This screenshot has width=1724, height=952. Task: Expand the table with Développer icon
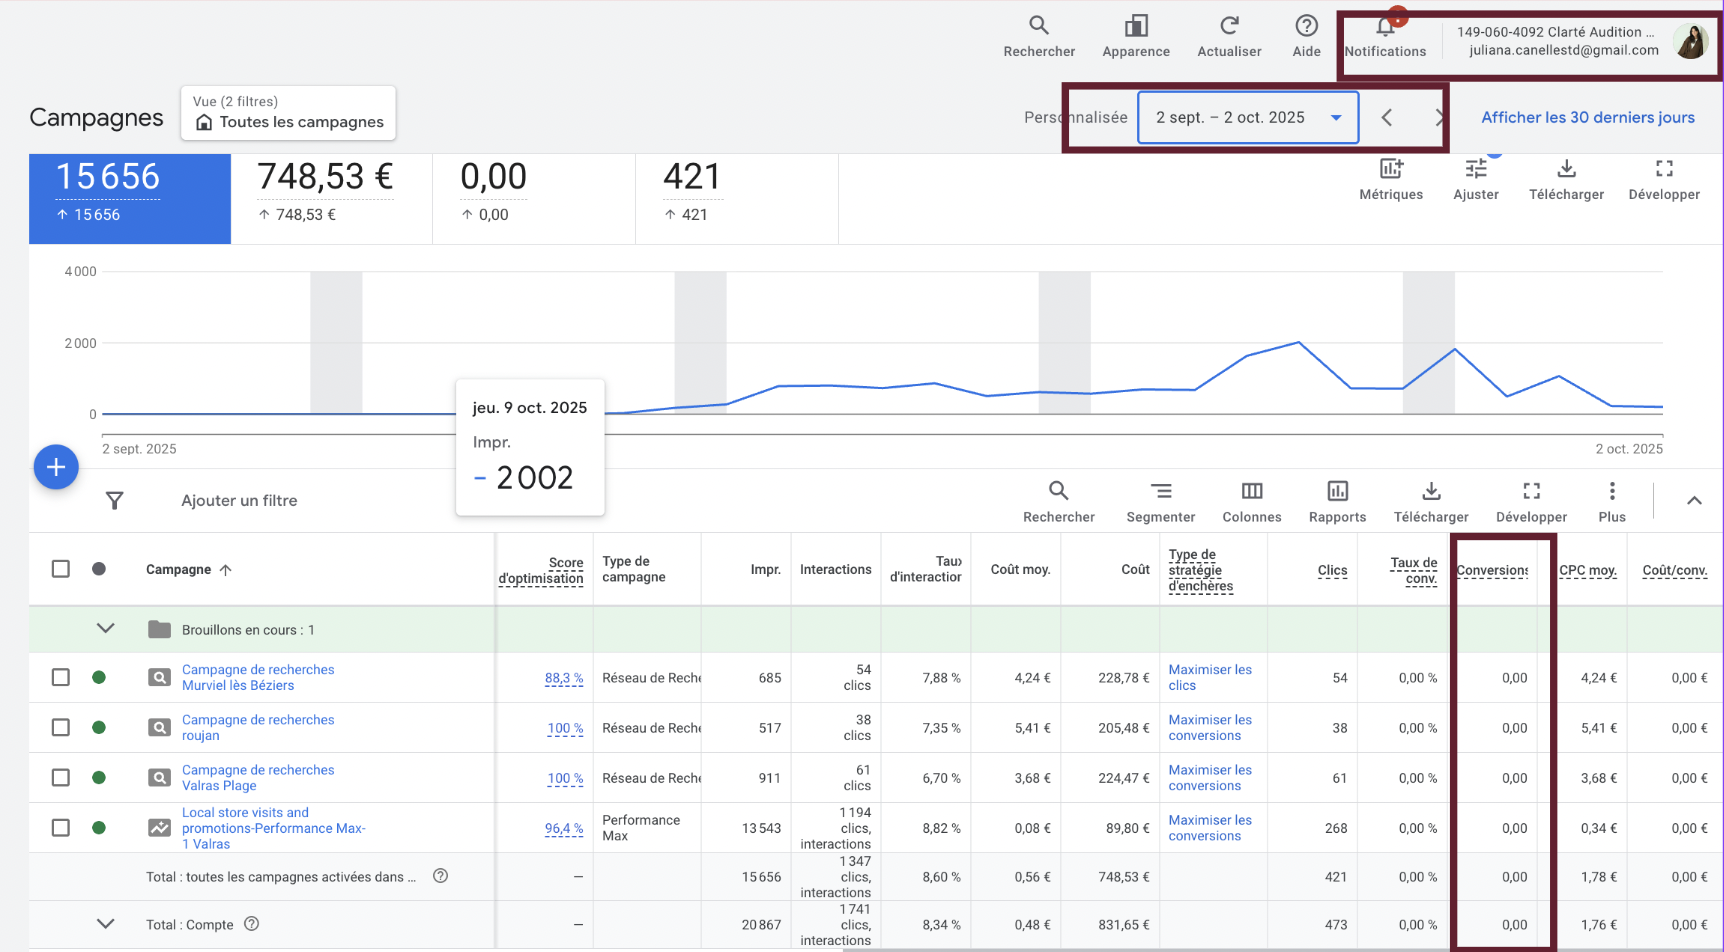click(x=1531, y=490)
